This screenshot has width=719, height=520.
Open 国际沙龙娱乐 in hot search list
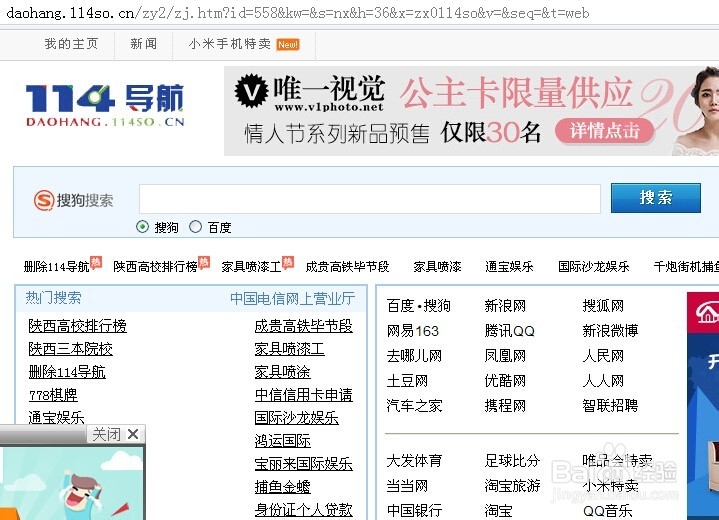coord(296,418)
